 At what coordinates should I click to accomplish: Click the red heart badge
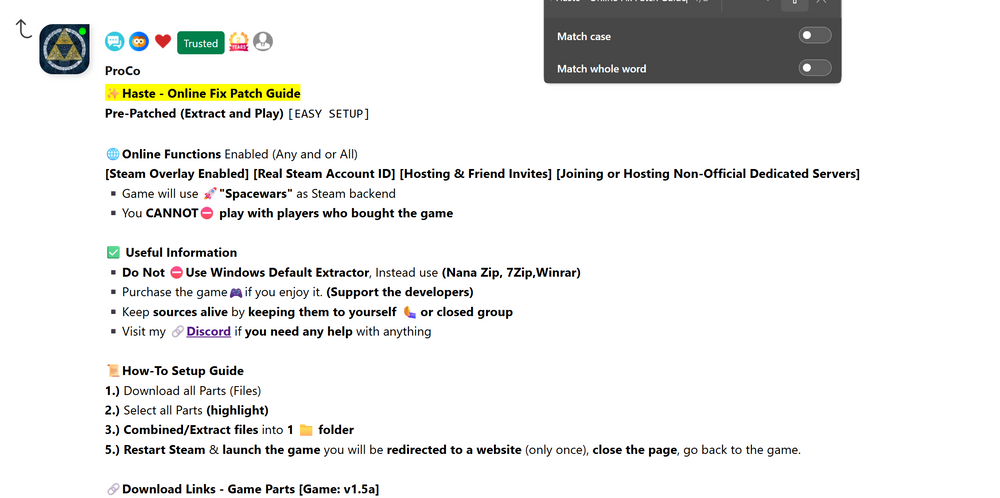click(x=163, y=42)
